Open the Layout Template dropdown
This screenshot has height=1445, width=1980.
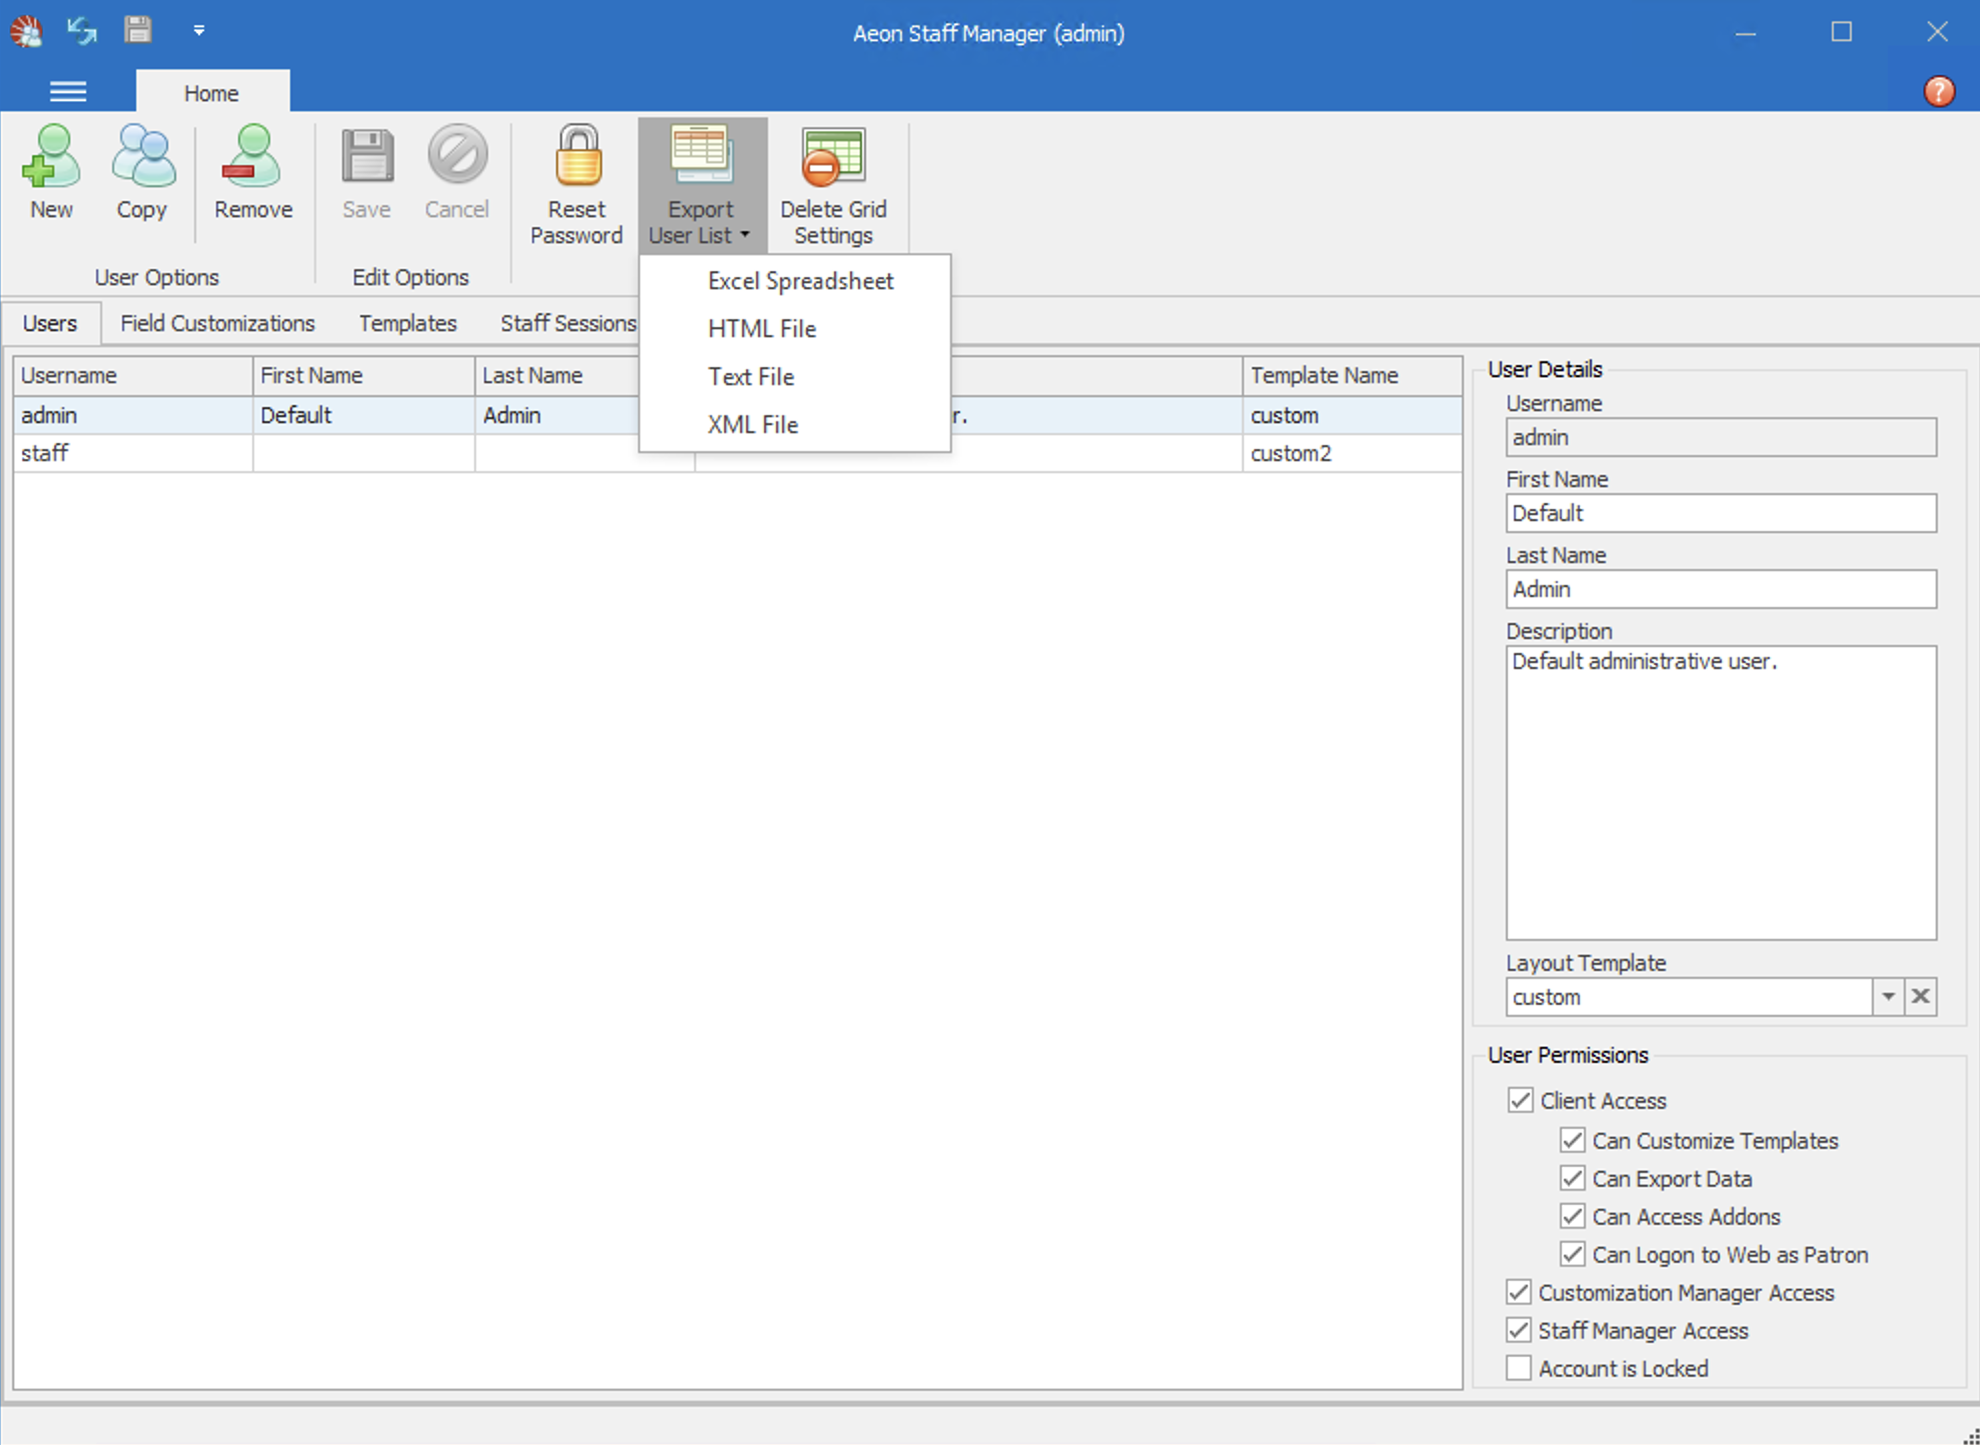pos(1888,996)
